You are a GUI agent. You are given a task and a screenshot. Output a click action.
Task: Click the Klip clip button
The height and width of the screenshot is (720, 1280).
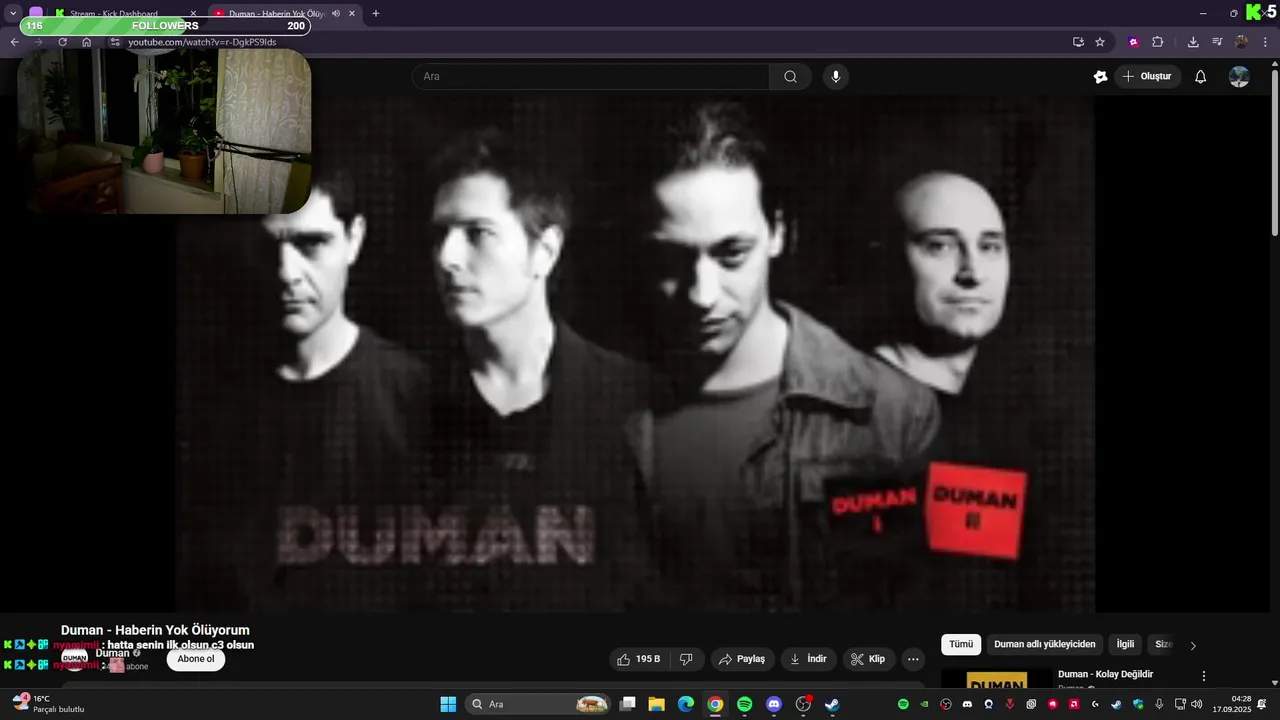pyautogui.click(x=868, y=659)
